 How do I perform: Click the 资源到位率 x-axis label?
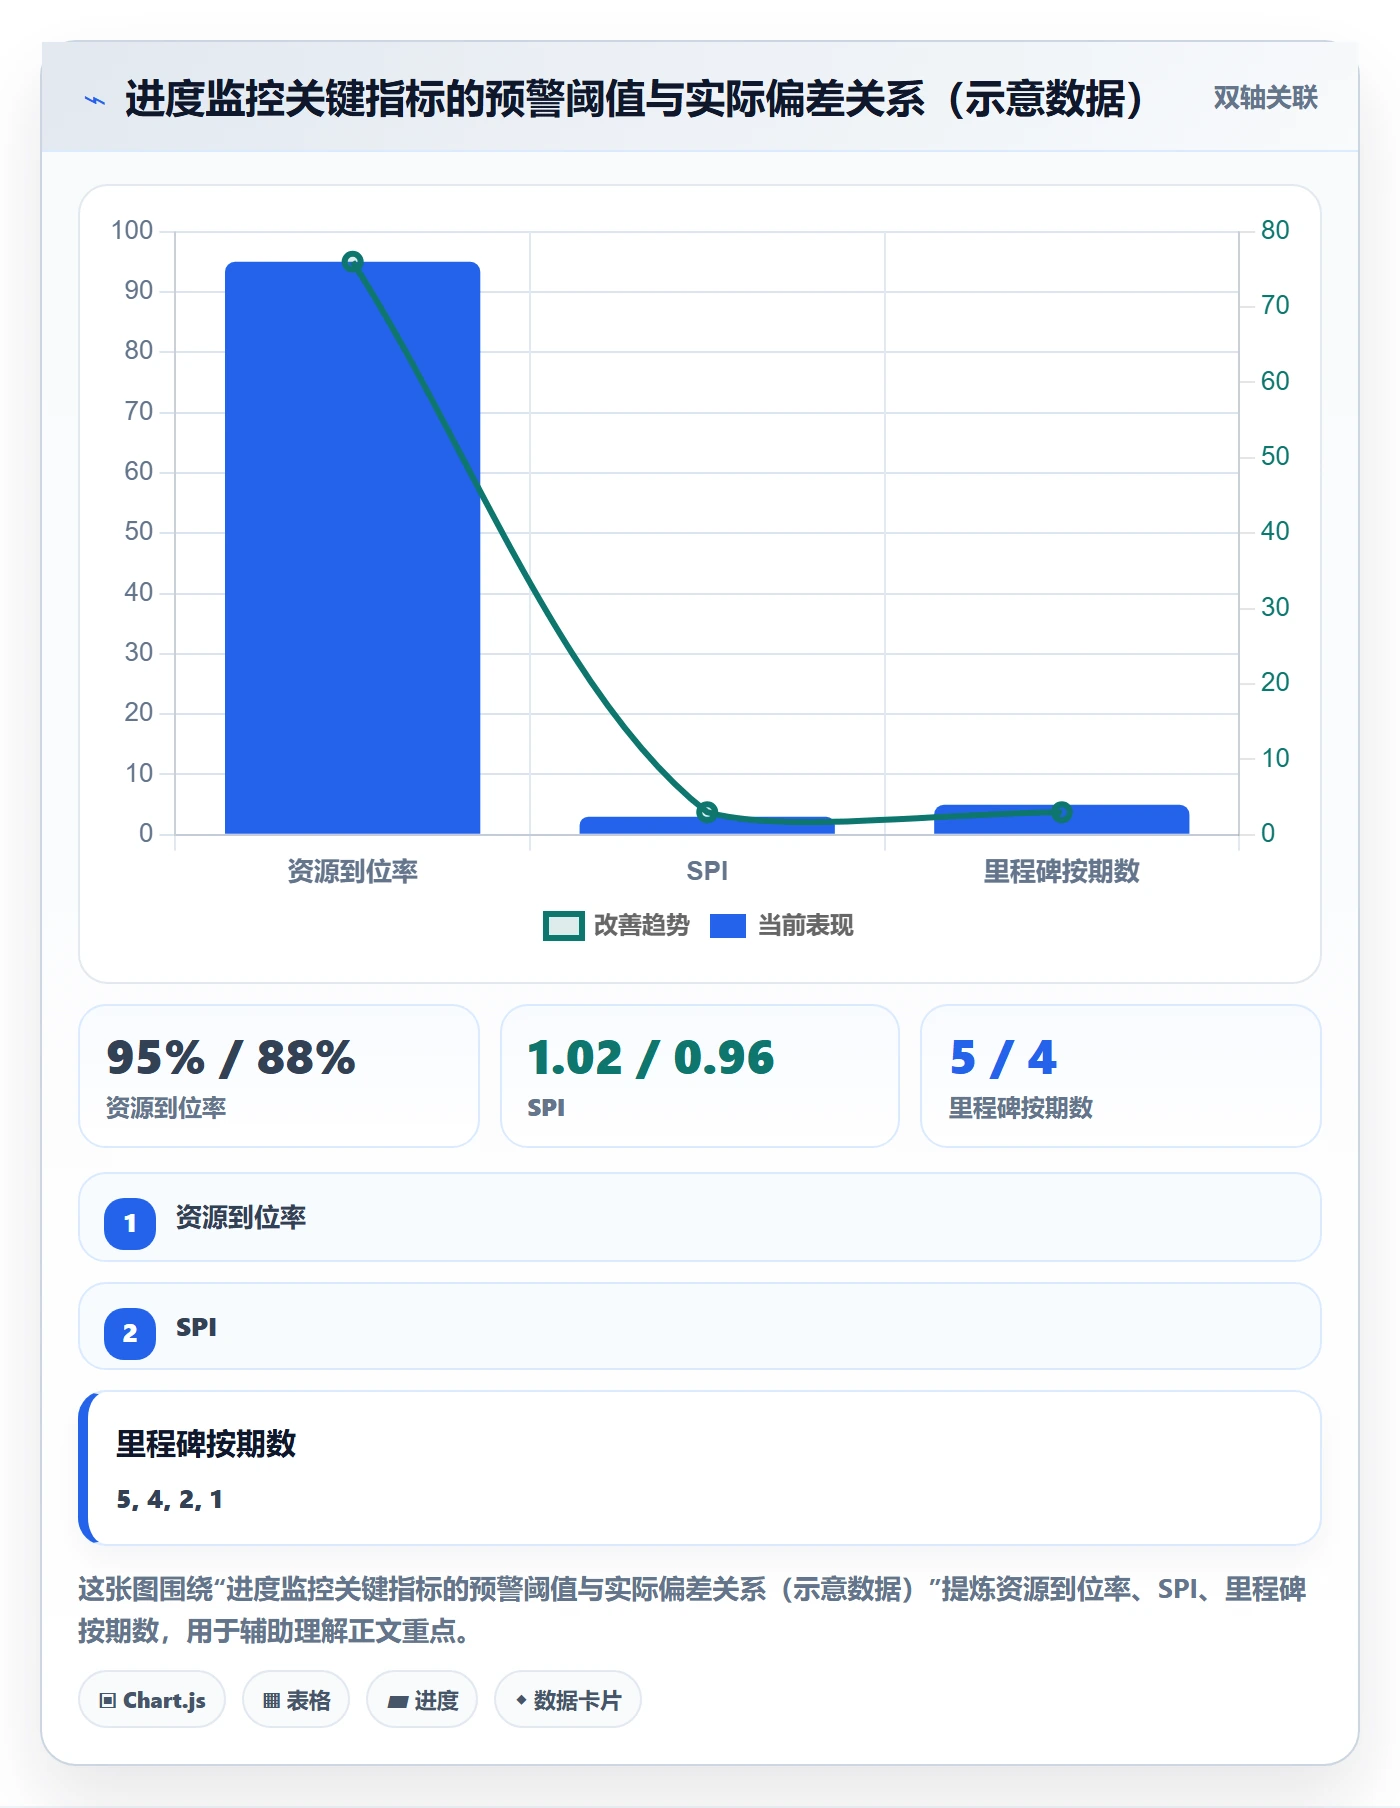(352, 871)
